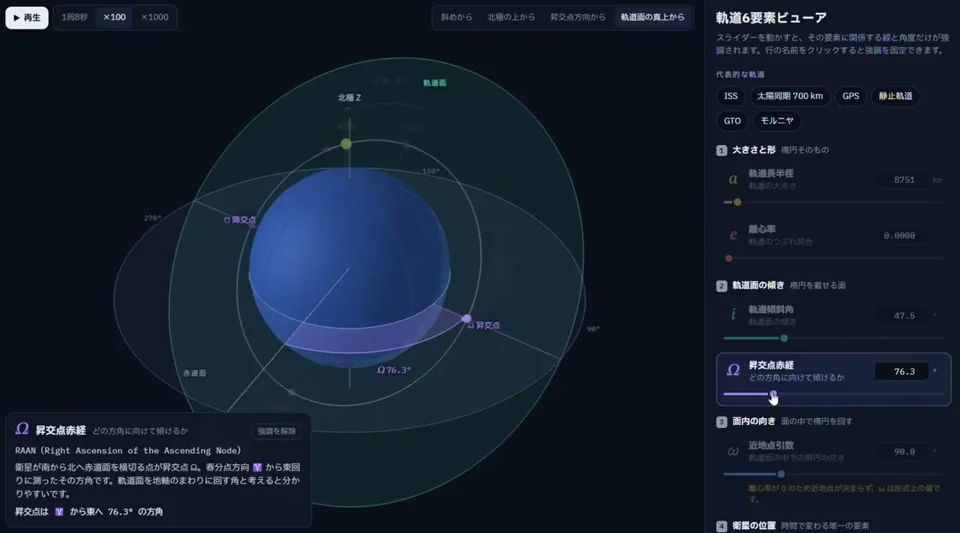The height and width of the screenshot is (533, 960).
Task: Click the 軌道長半径 row name
Action: pyautogui.click(x=771, y=174)
